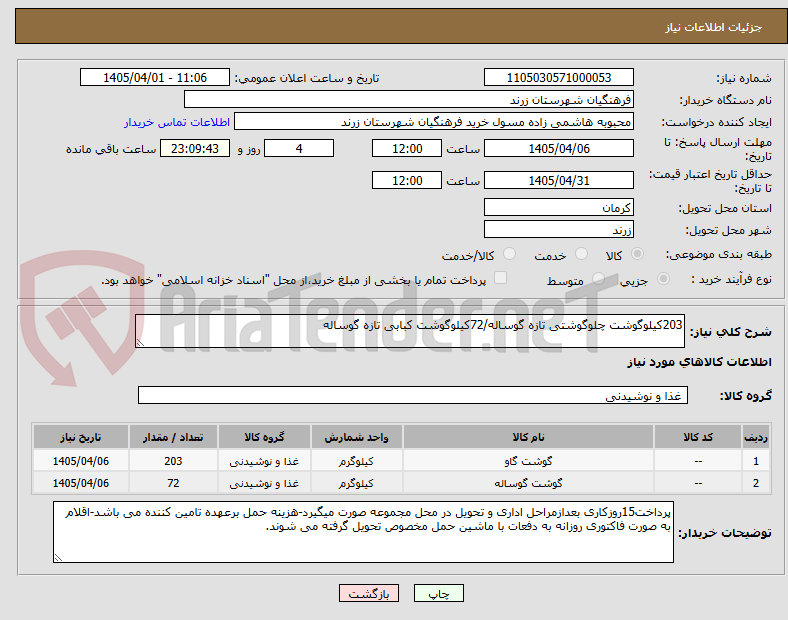Click the buyer name field فرهنگیان شهرستان زرند

[409, 99]
